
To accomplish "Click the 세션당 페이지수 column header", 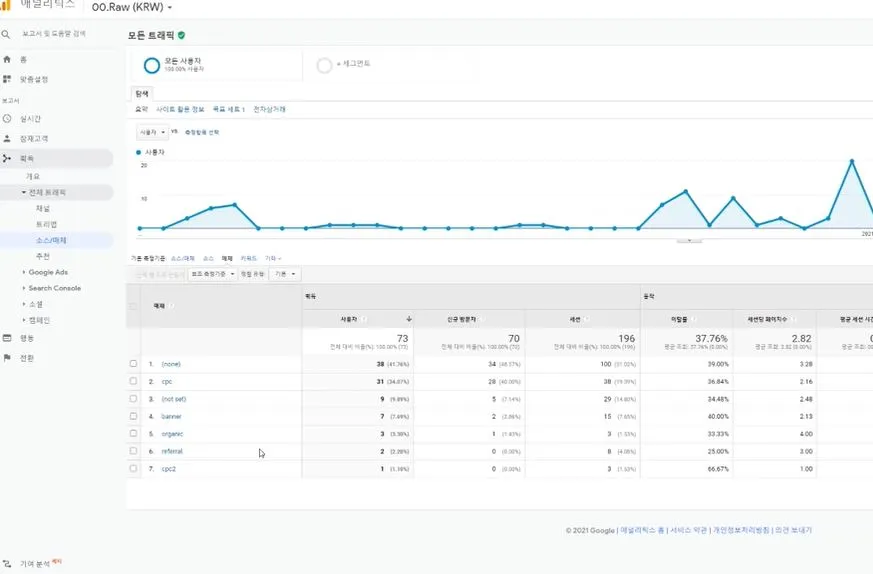I will tap(767, 319).
